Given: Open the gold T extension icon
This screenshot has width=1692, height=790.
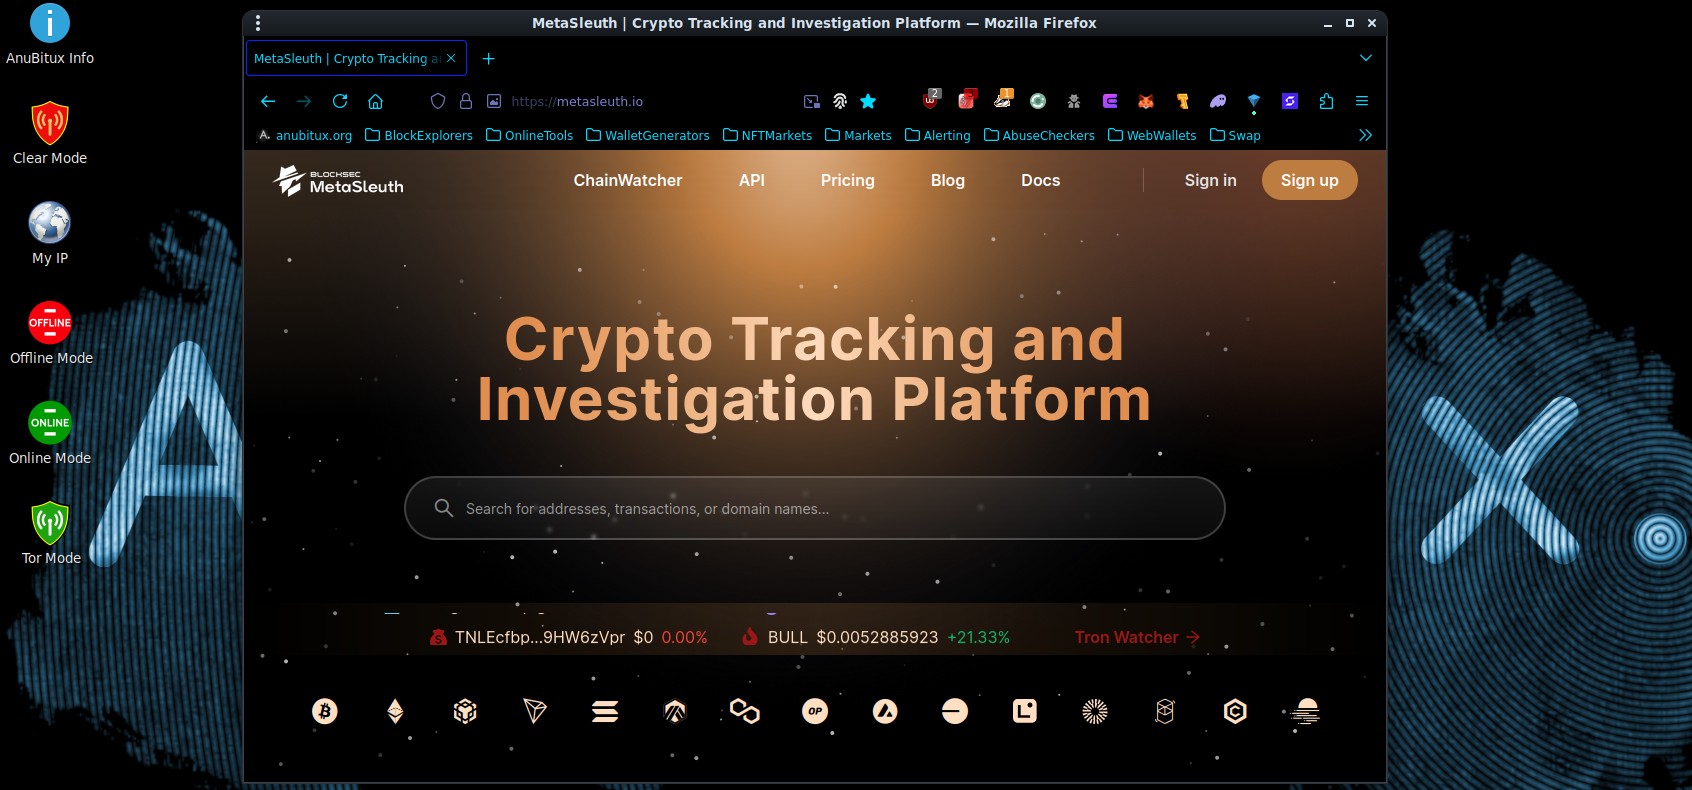Looking at the screenshot, I should 1182,101.
